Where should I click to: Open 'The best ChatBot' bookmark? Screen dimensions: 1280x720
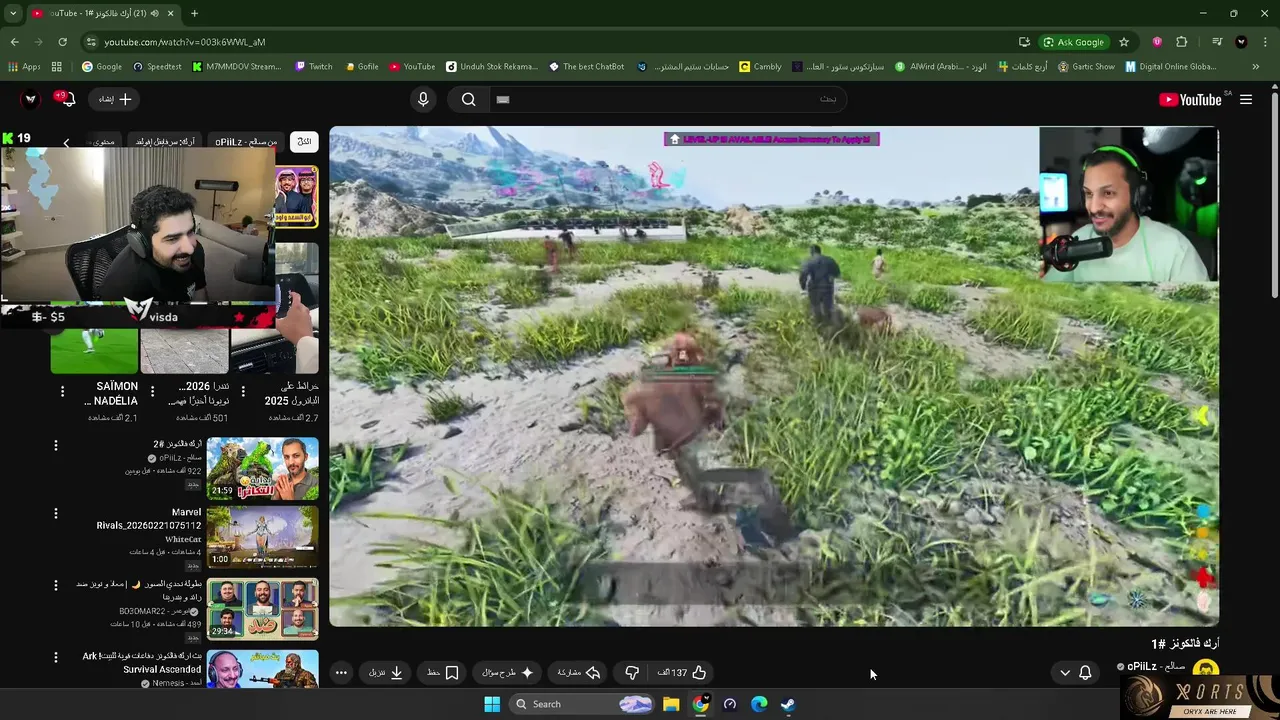tap(586, 67)
